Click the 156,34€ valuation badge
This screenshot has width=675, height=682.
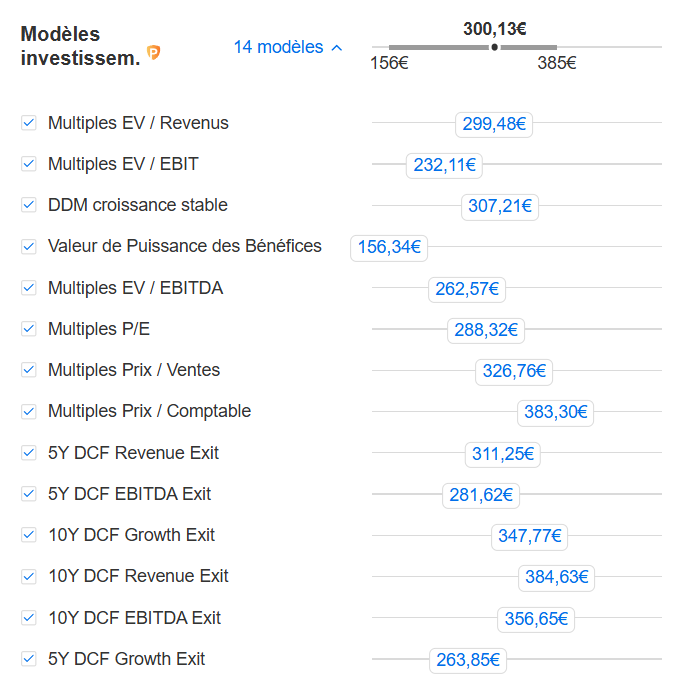coord(389,247)
